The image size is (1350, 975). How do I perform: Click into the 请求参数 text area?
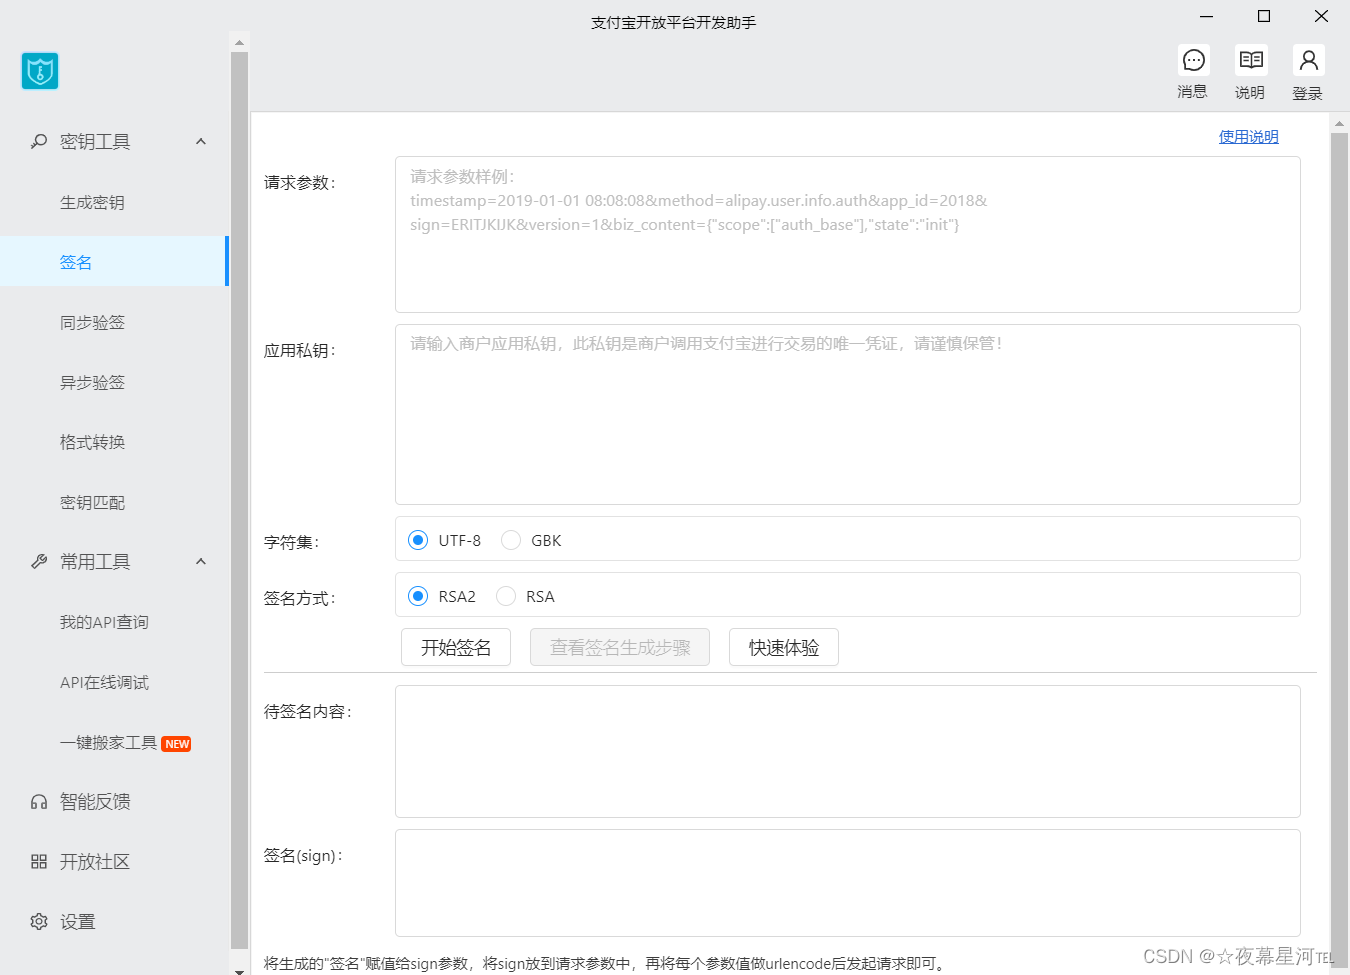pos(848,234)
